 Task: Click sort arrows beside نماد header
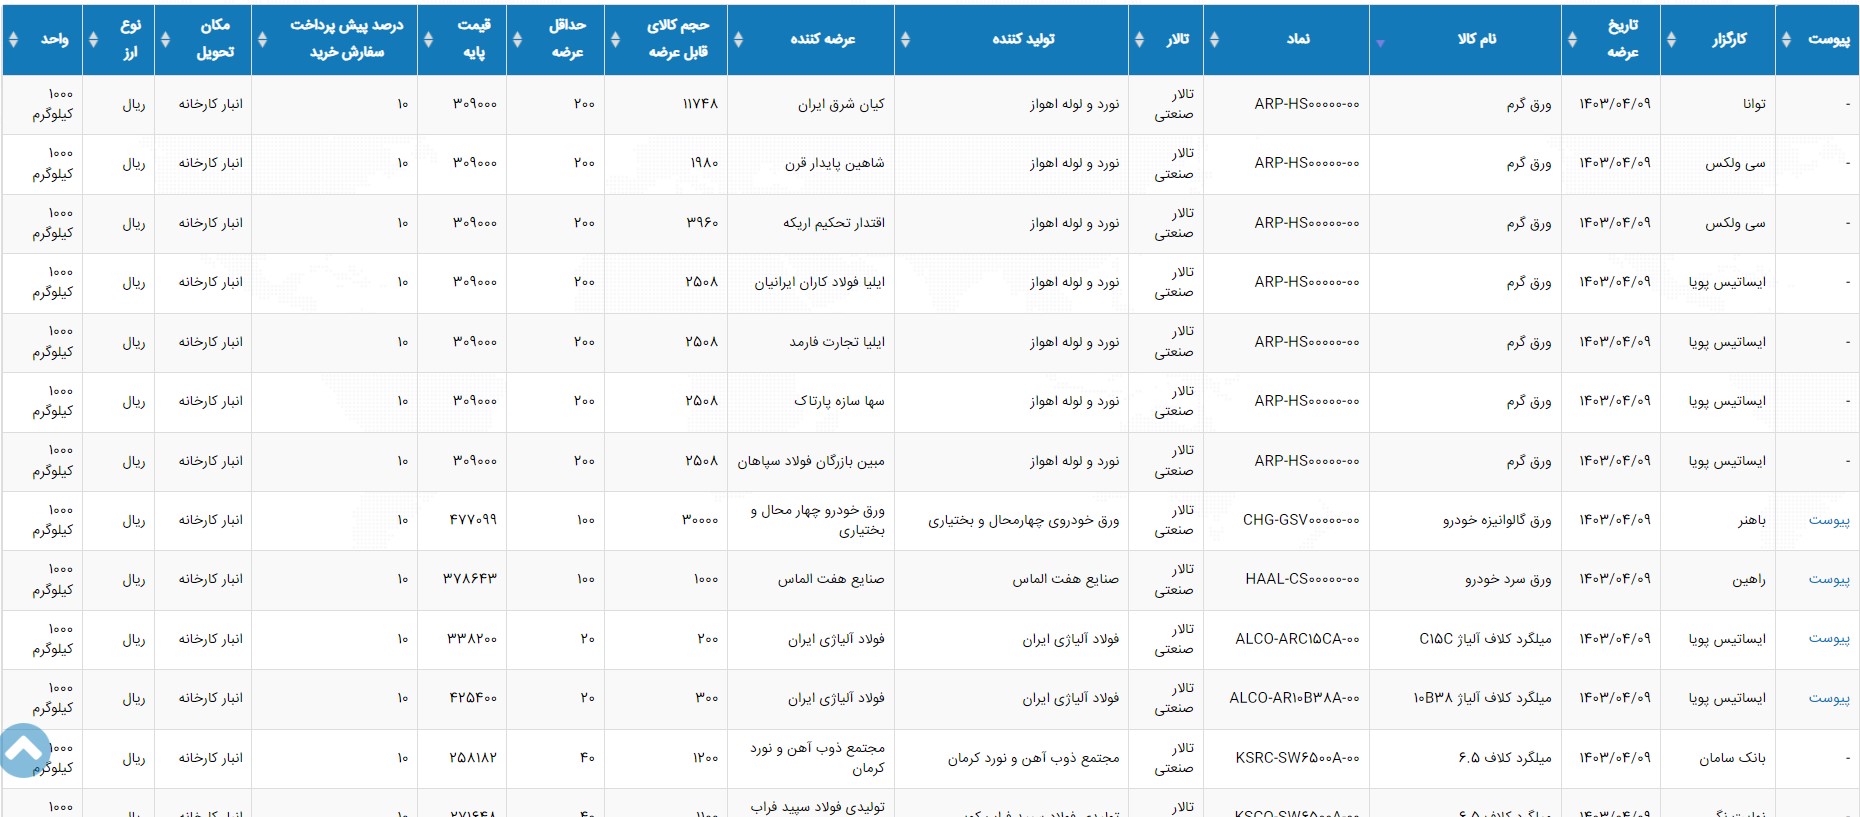[1214, 40]
